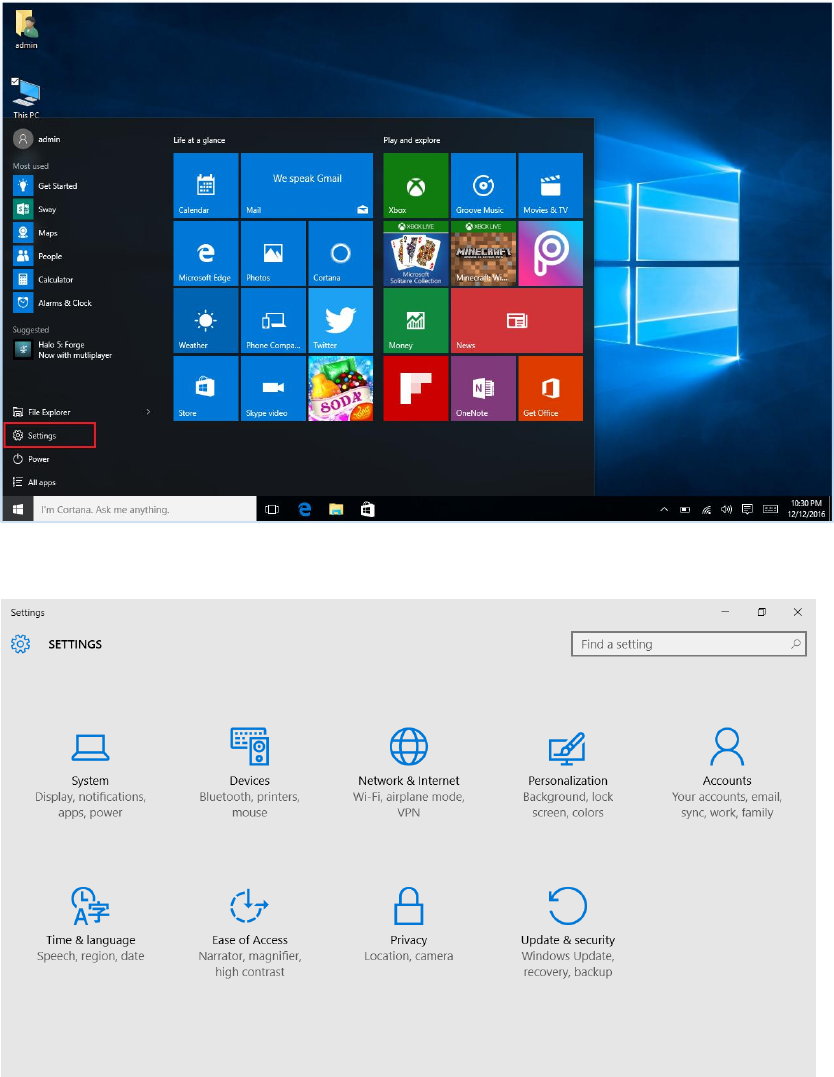The width and height of the screenshot is (834, 1077).
Task: Open the network icon in tray
Action: (706, 510)
